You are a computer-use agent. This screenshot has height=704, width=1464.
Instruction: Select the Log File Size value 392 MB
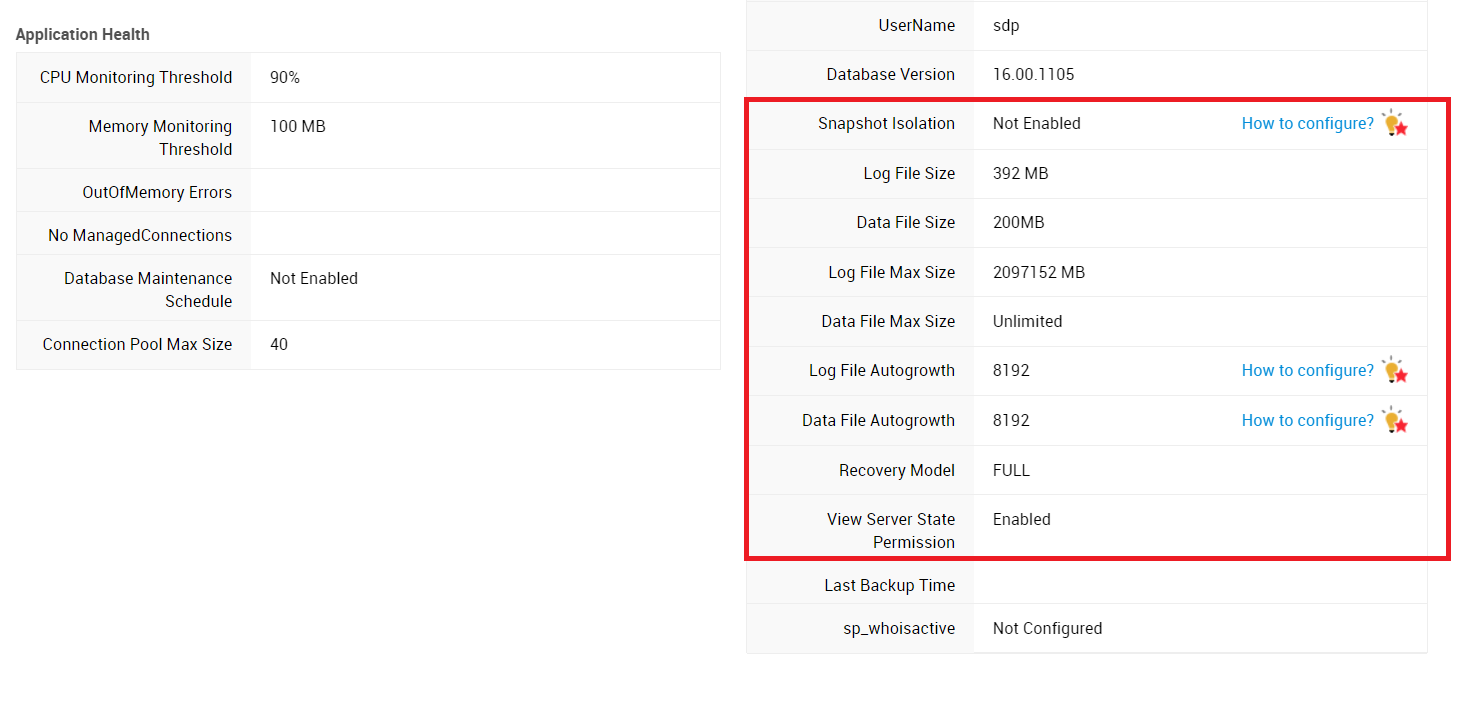1020,174
